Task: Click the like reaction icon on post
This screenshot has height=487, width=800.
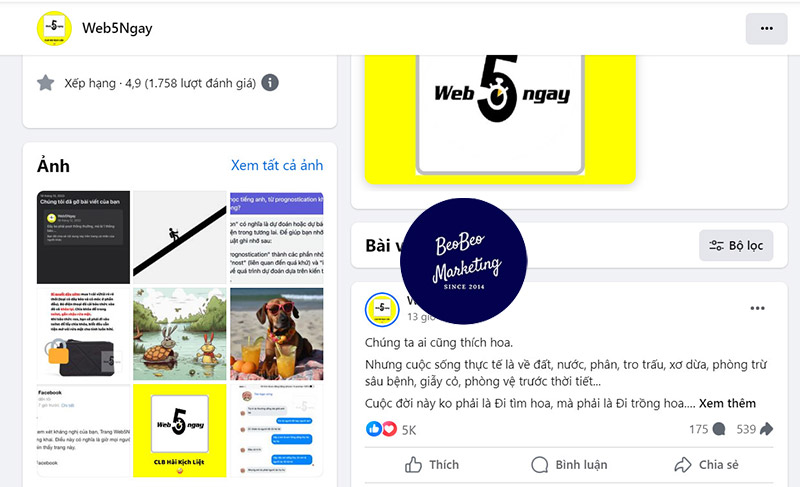Action: point(373,429)
